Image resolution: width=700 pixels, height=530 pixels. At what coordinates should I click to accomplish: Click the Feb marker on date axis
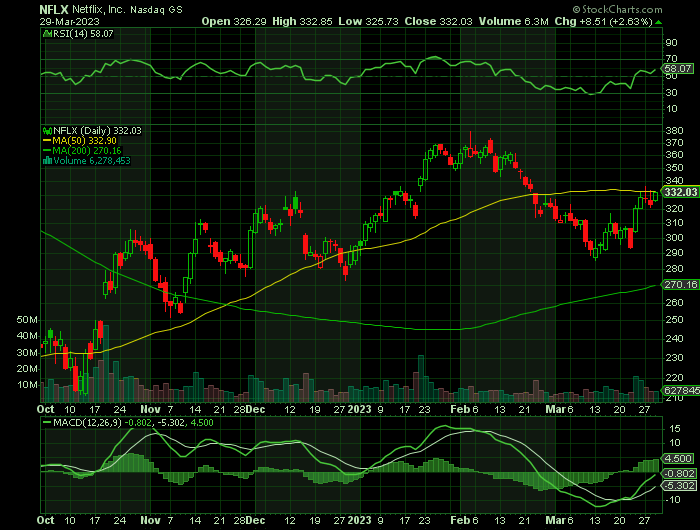(x=458, y=409)
